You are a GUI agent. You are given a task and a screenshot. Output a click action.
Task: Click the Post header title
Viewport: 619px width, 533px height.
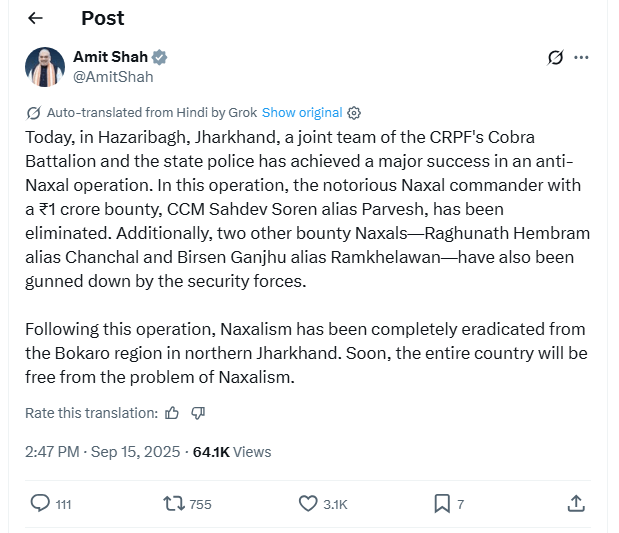click(x=103, y=18)
